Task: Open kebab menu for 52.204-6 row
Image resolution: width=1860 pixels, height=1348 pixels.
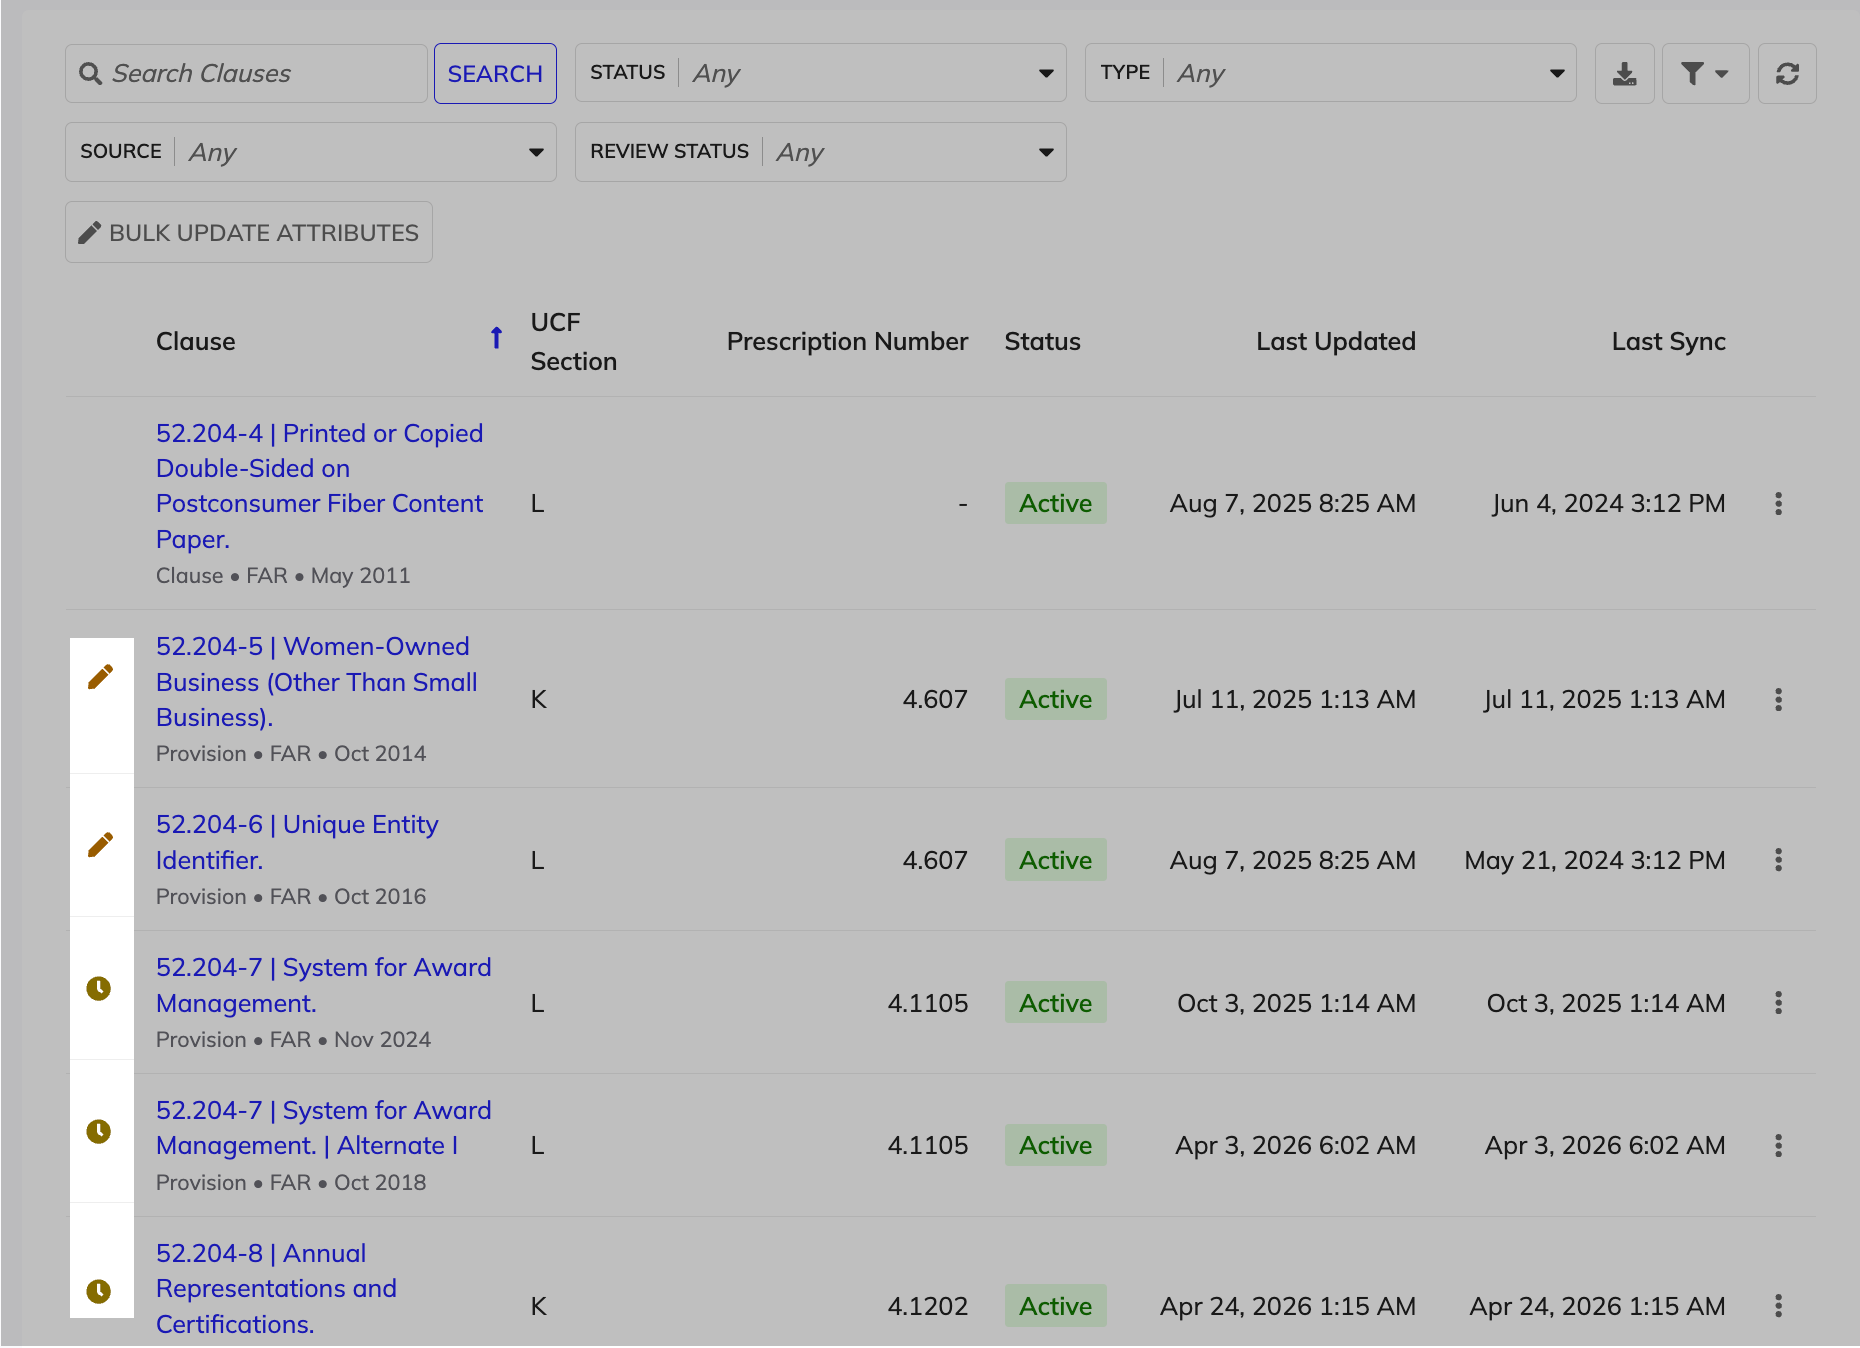Action: [1778, 860]
